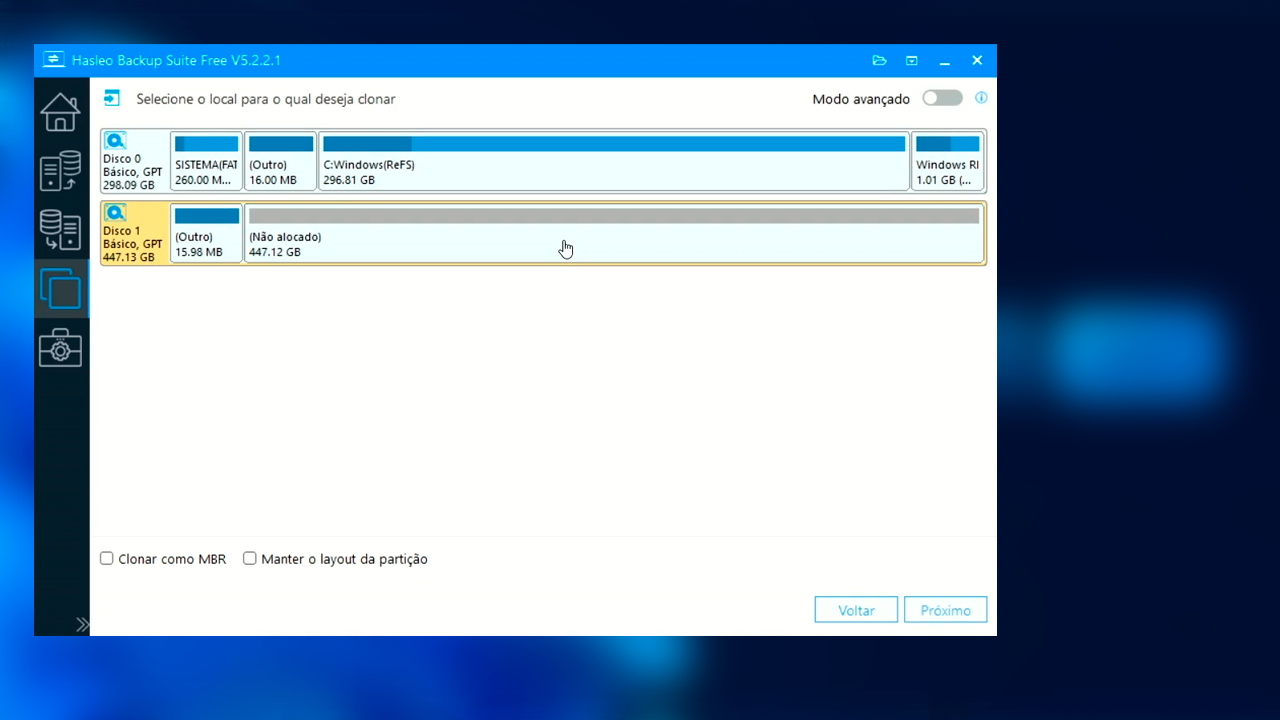
Task: Expand the sidebar with the double chevron
Action: pos(83,623)
